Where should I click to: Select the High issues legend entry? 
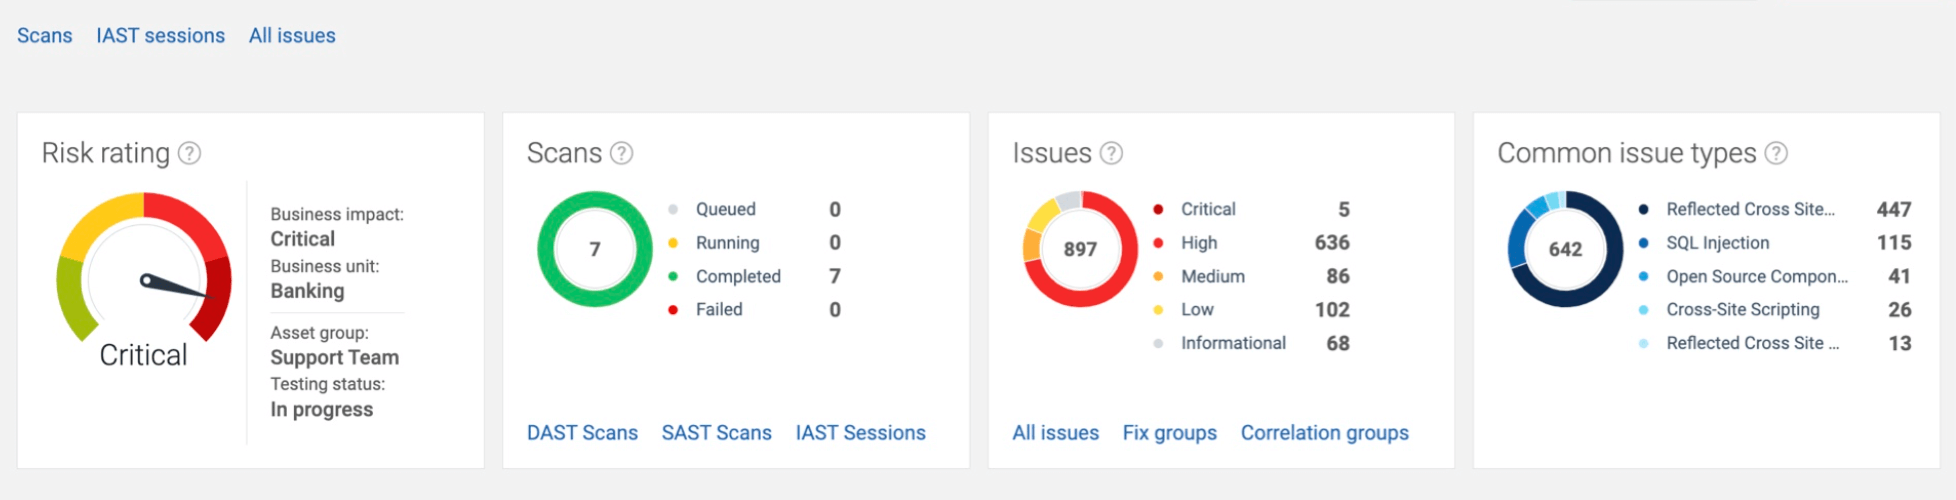click(1199, 243)
